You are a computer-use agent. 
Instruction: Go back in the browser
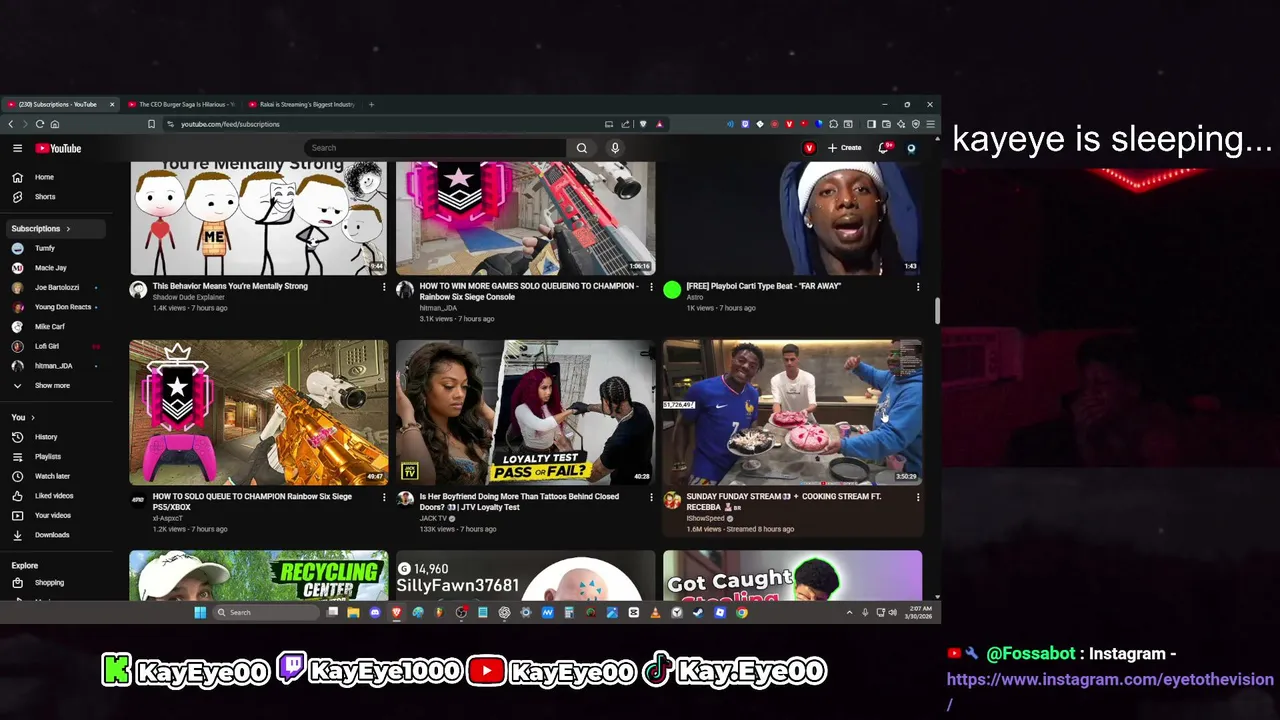click(11, 124)
